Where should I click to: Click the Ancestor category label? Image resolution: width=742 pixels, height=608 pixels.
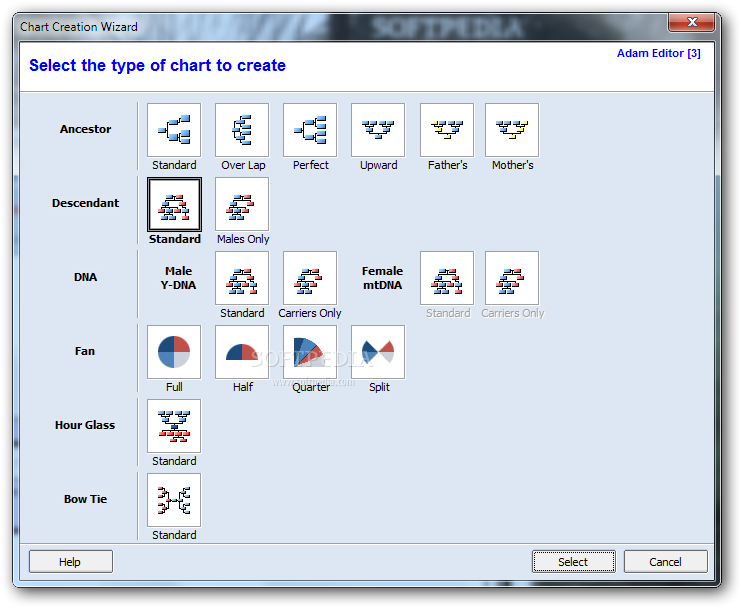click(x=86, y=129)
